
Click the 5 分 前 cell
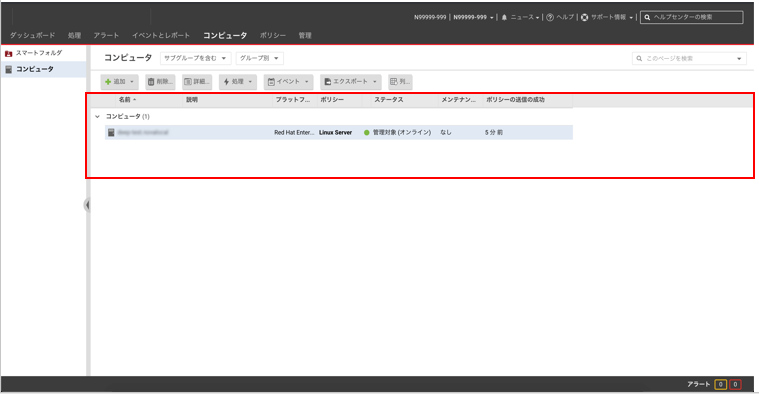point(494,133)
